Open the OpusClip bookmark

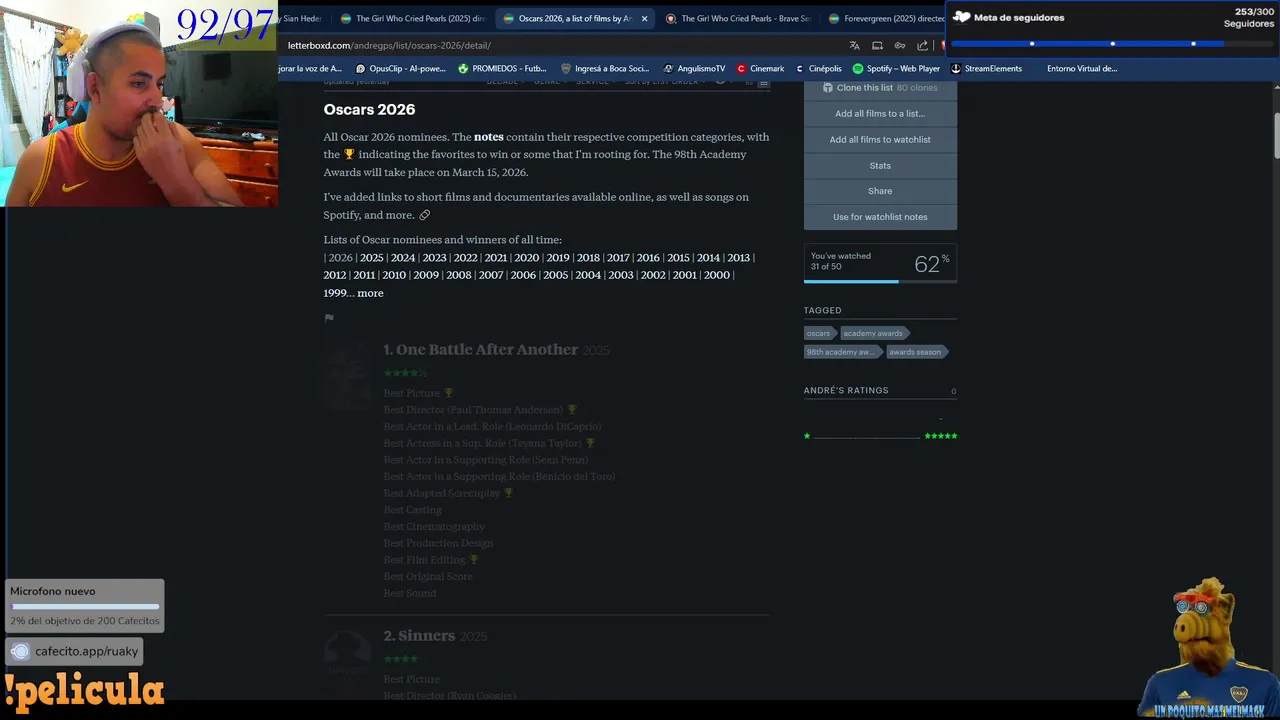[x=400, y=69]
